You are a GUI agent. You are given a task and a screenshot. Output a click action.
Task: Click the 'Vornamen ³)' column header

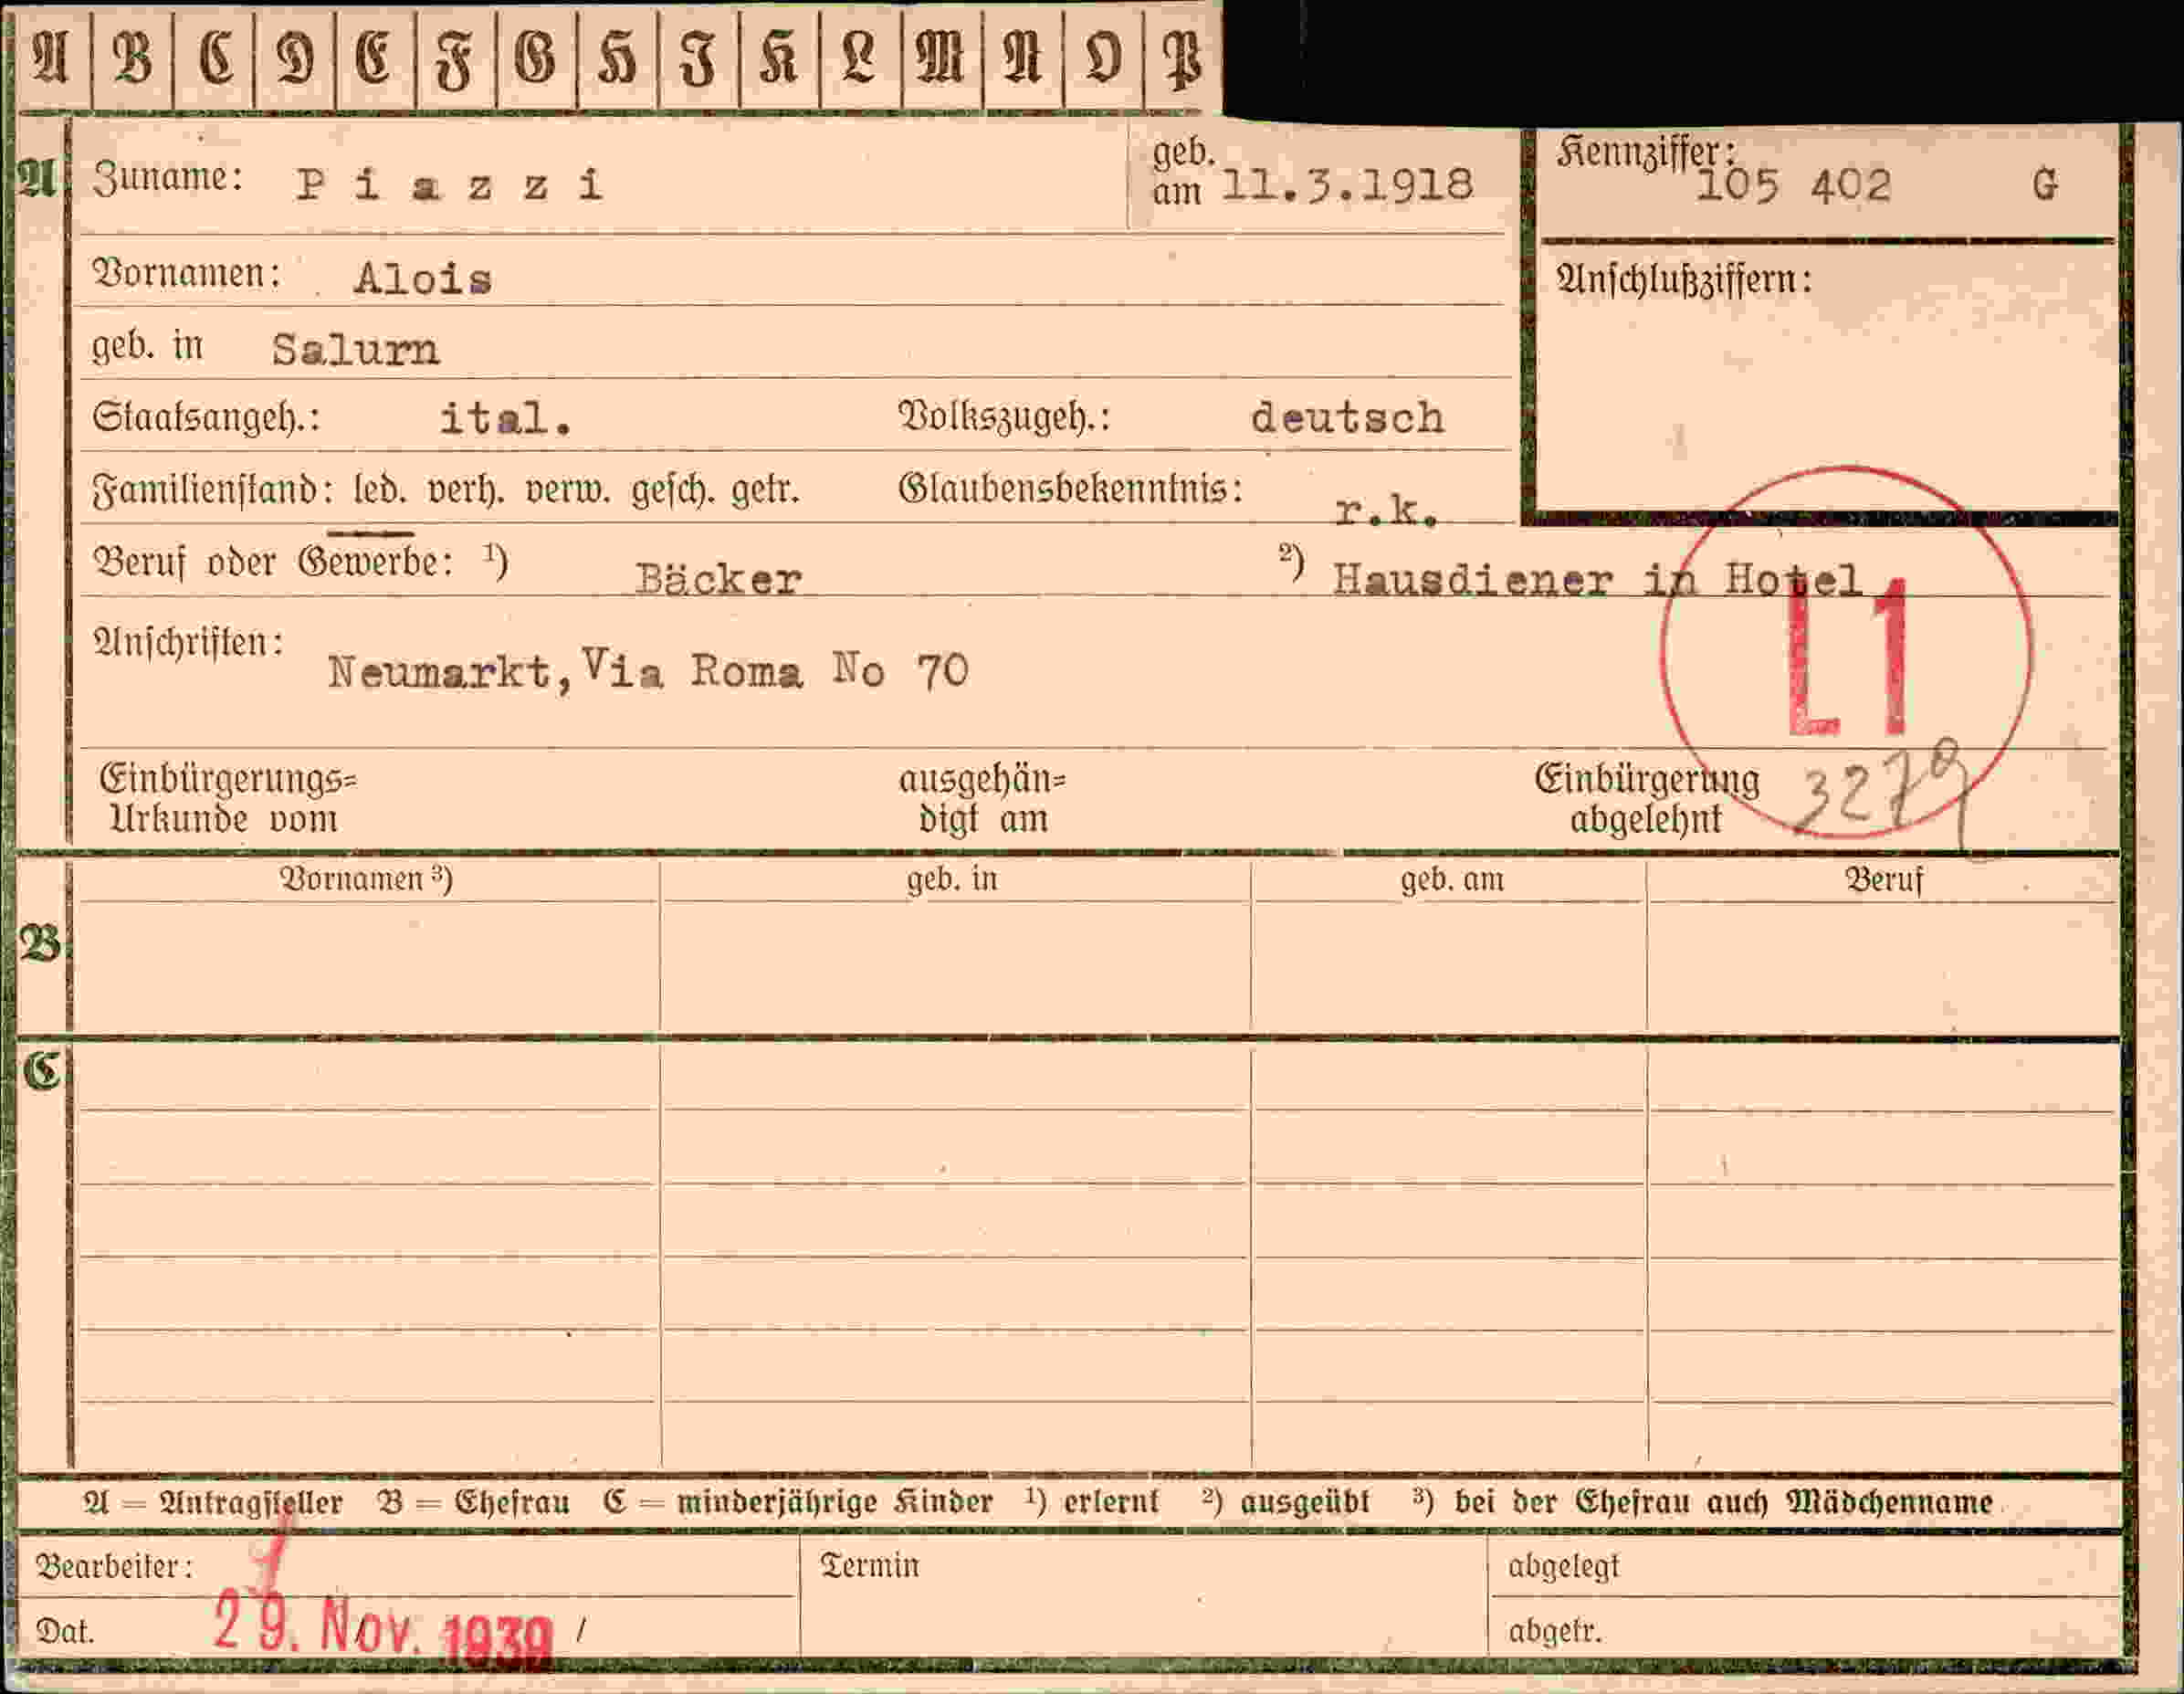pos(365,879)
